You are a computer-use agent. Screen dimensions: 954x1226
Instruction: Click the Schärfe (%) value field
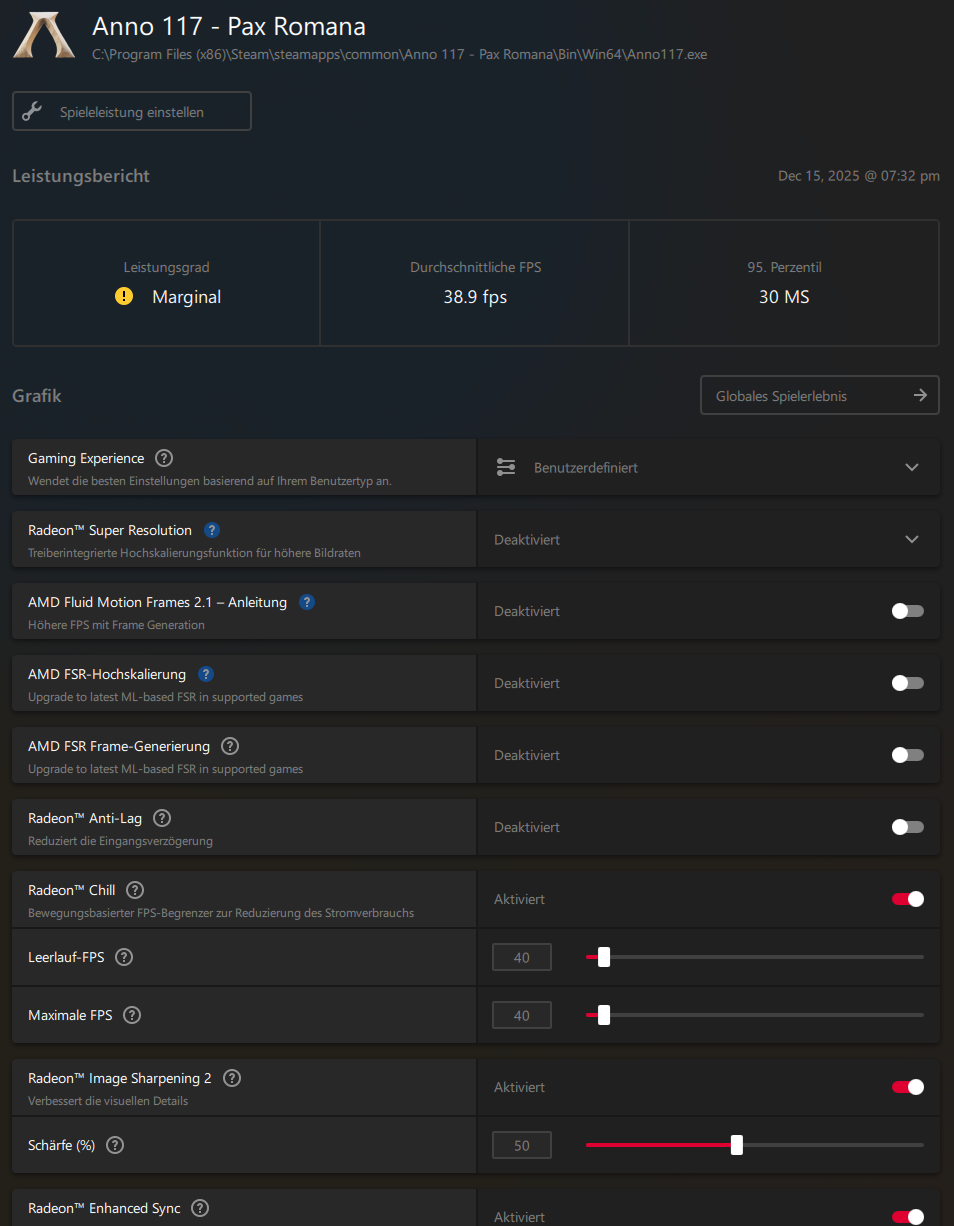pyautogui.click(x=522, y=1145)
